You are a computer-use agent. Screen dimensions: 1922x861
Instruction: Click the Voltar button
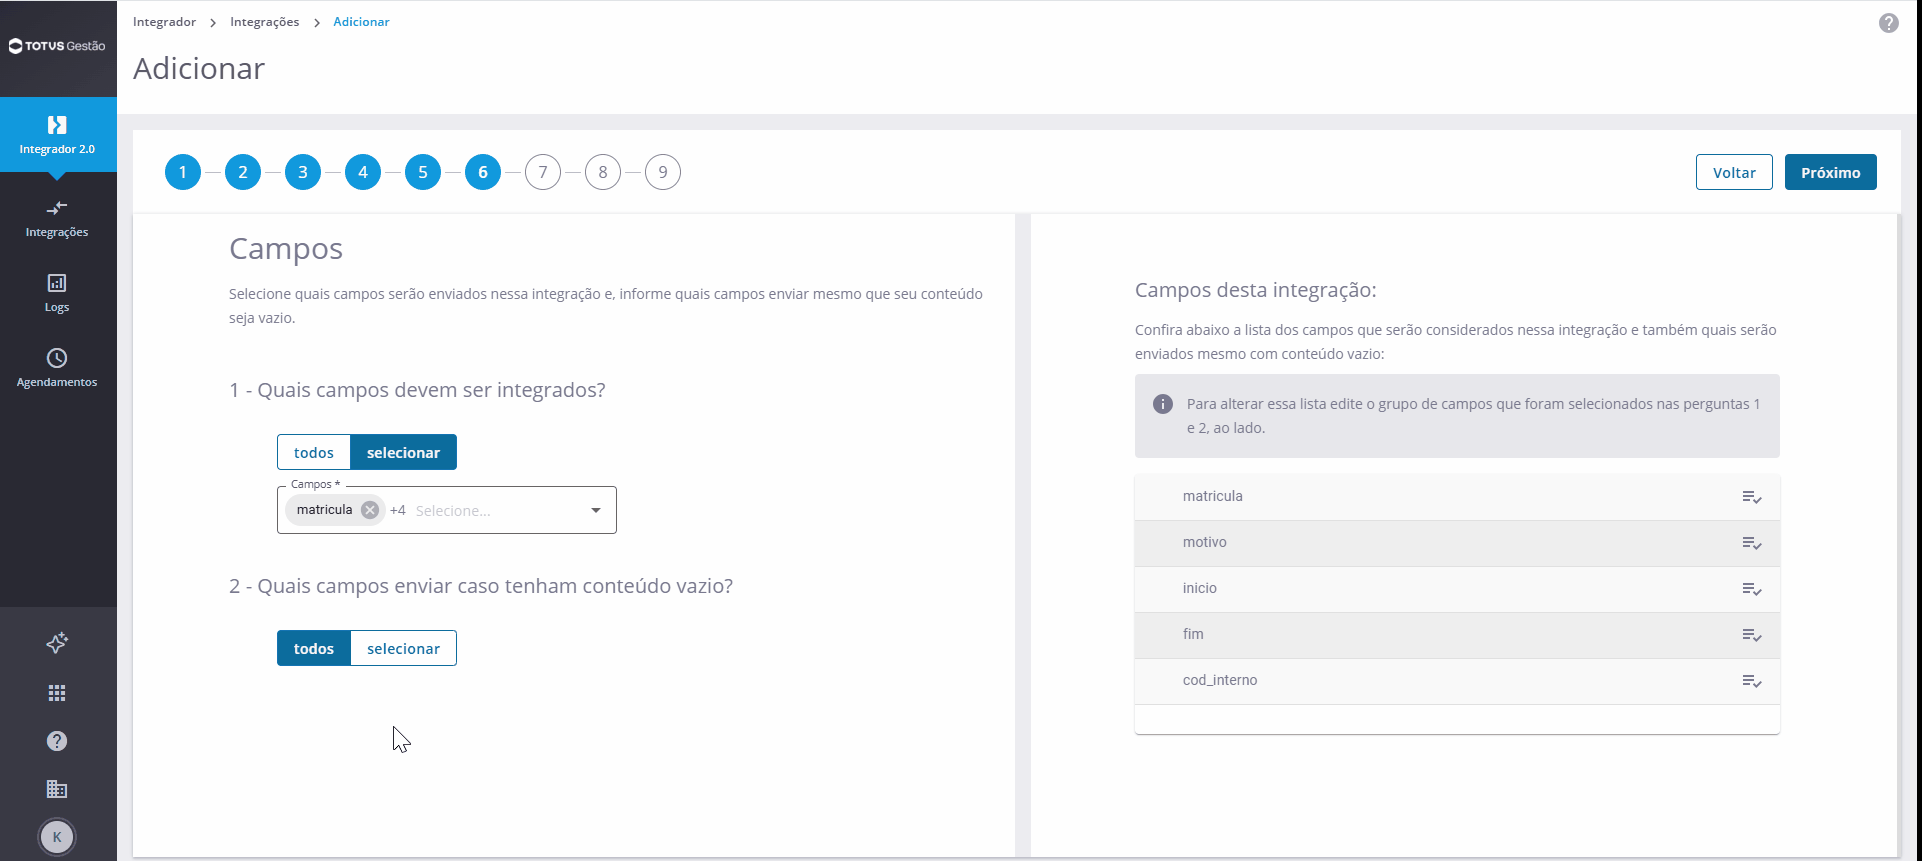click(x=1734, y=172)
